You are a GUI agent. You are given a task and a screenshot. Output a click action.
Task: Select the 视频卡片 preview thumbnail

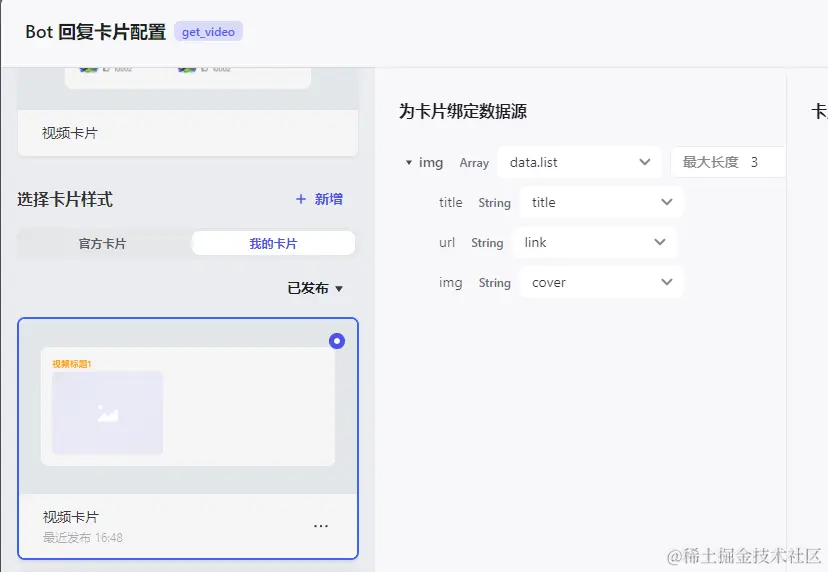click(x=188, y=406)
